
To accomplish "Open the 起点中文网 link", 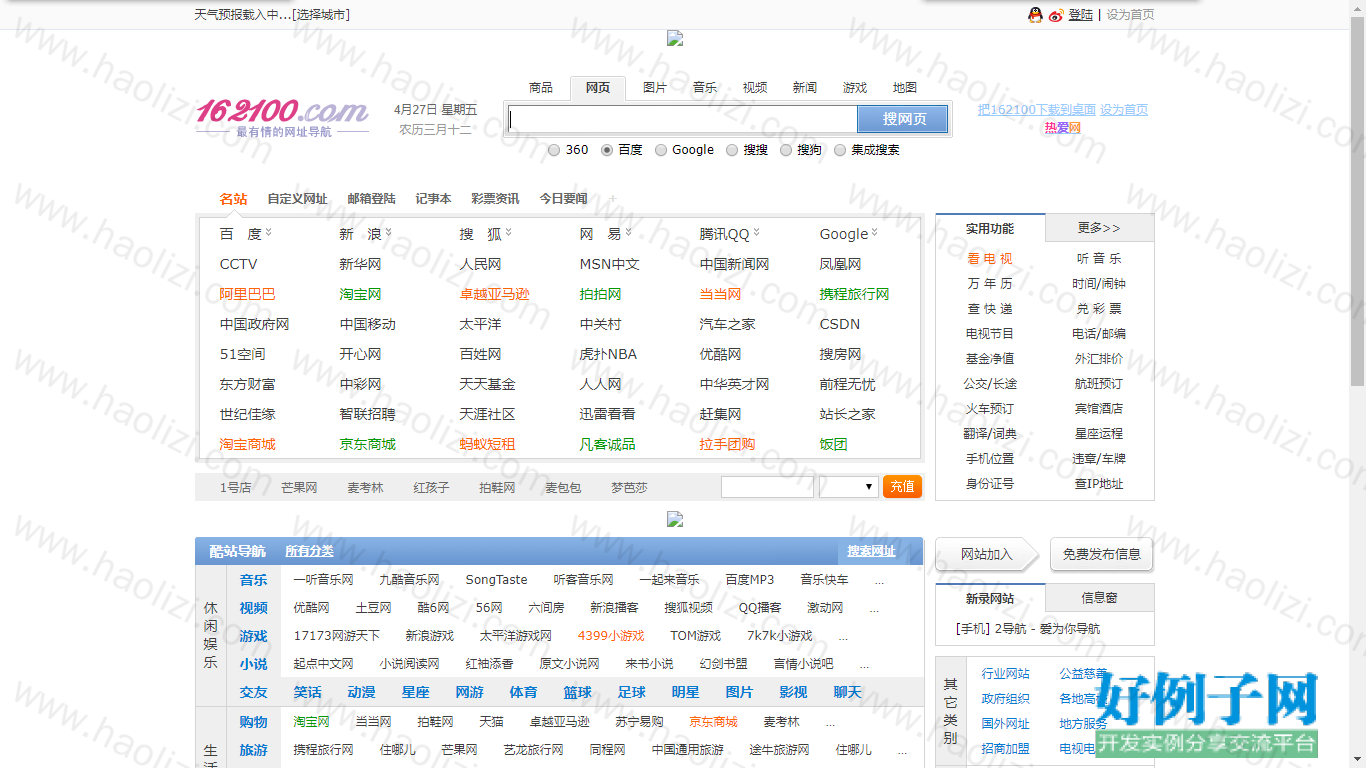I will (x=323, y=664).
